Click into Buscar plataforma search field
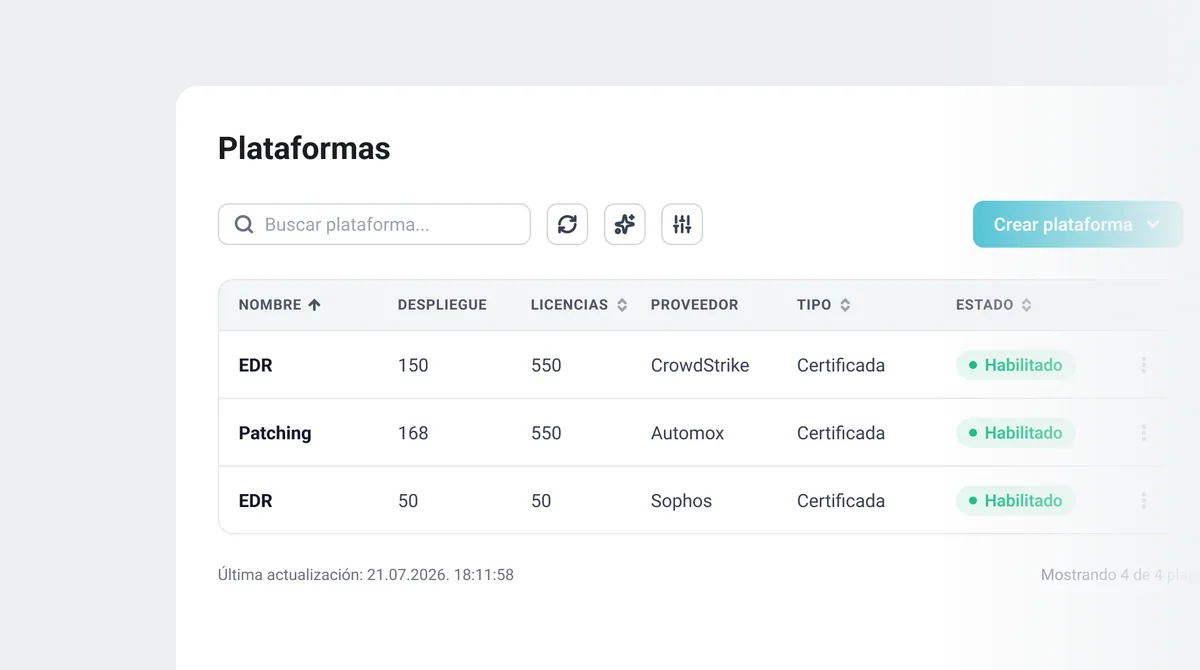The width and height of the screenshot is (1200, 670). (x=374, y=224)
